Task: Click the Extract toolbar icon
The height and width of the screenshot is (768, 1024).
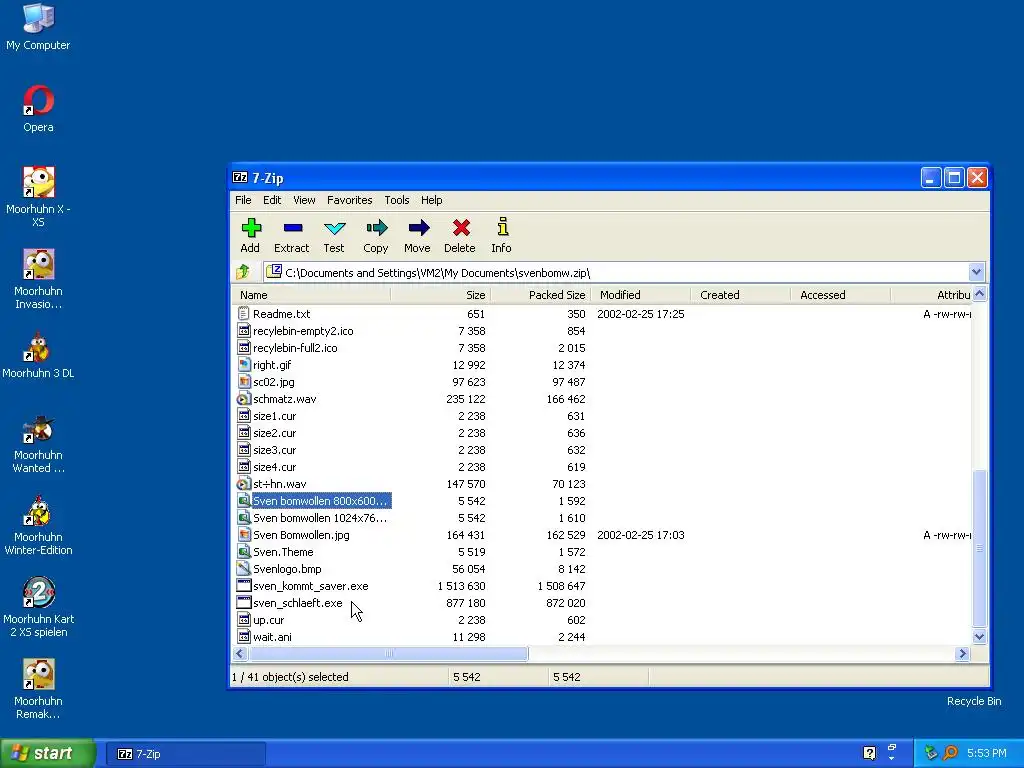Action: (x=293, y=228)
